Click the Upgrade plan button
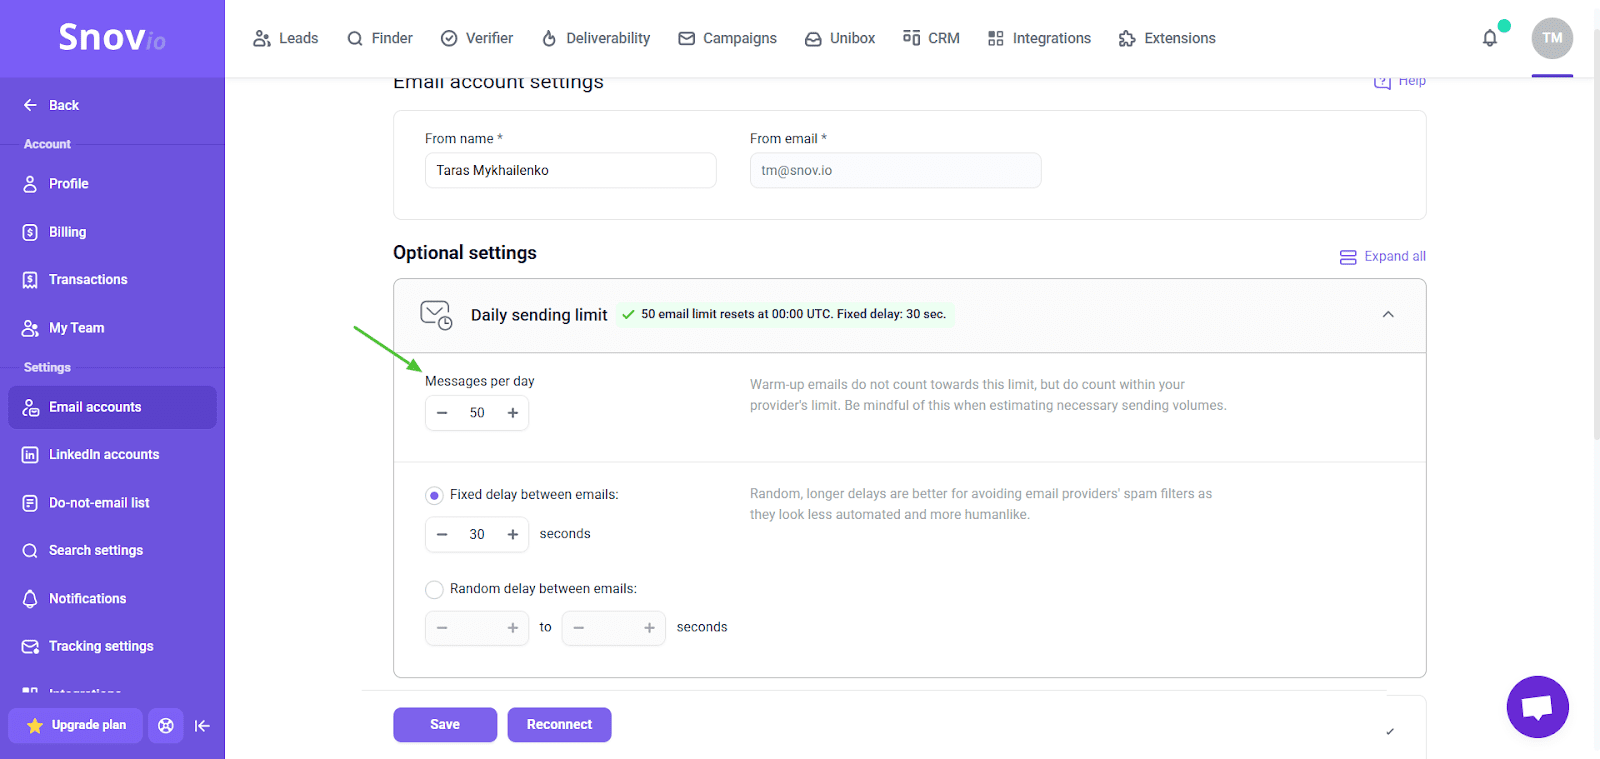 (x=77, y=726)
